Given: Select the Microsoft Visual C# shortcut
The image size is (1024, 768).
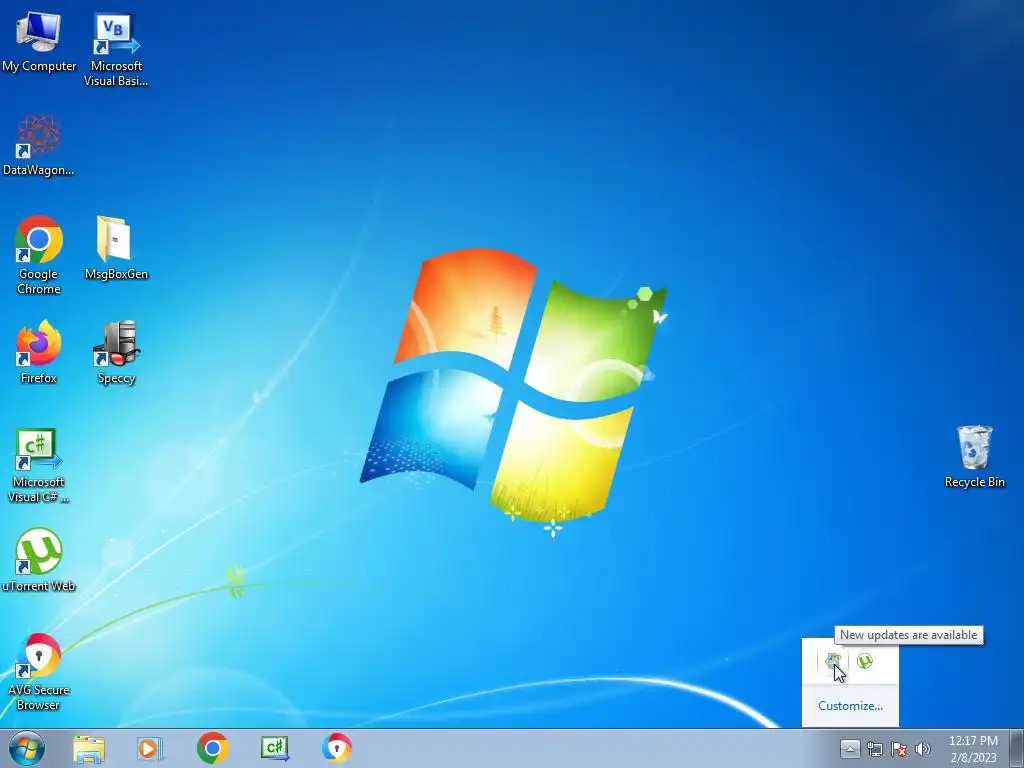Looking at the screenshot, I should (39, 466).
